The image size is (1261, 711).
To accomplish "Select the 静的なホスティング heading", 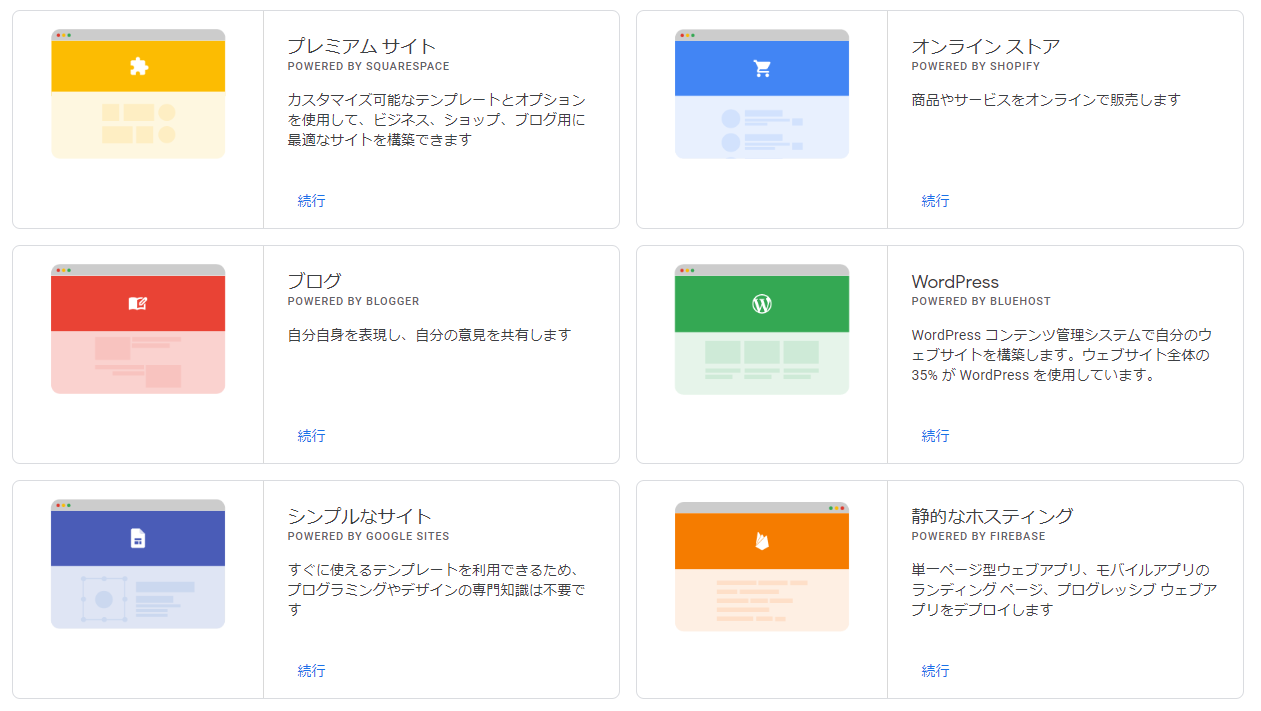I will click(x=992, y=516).
